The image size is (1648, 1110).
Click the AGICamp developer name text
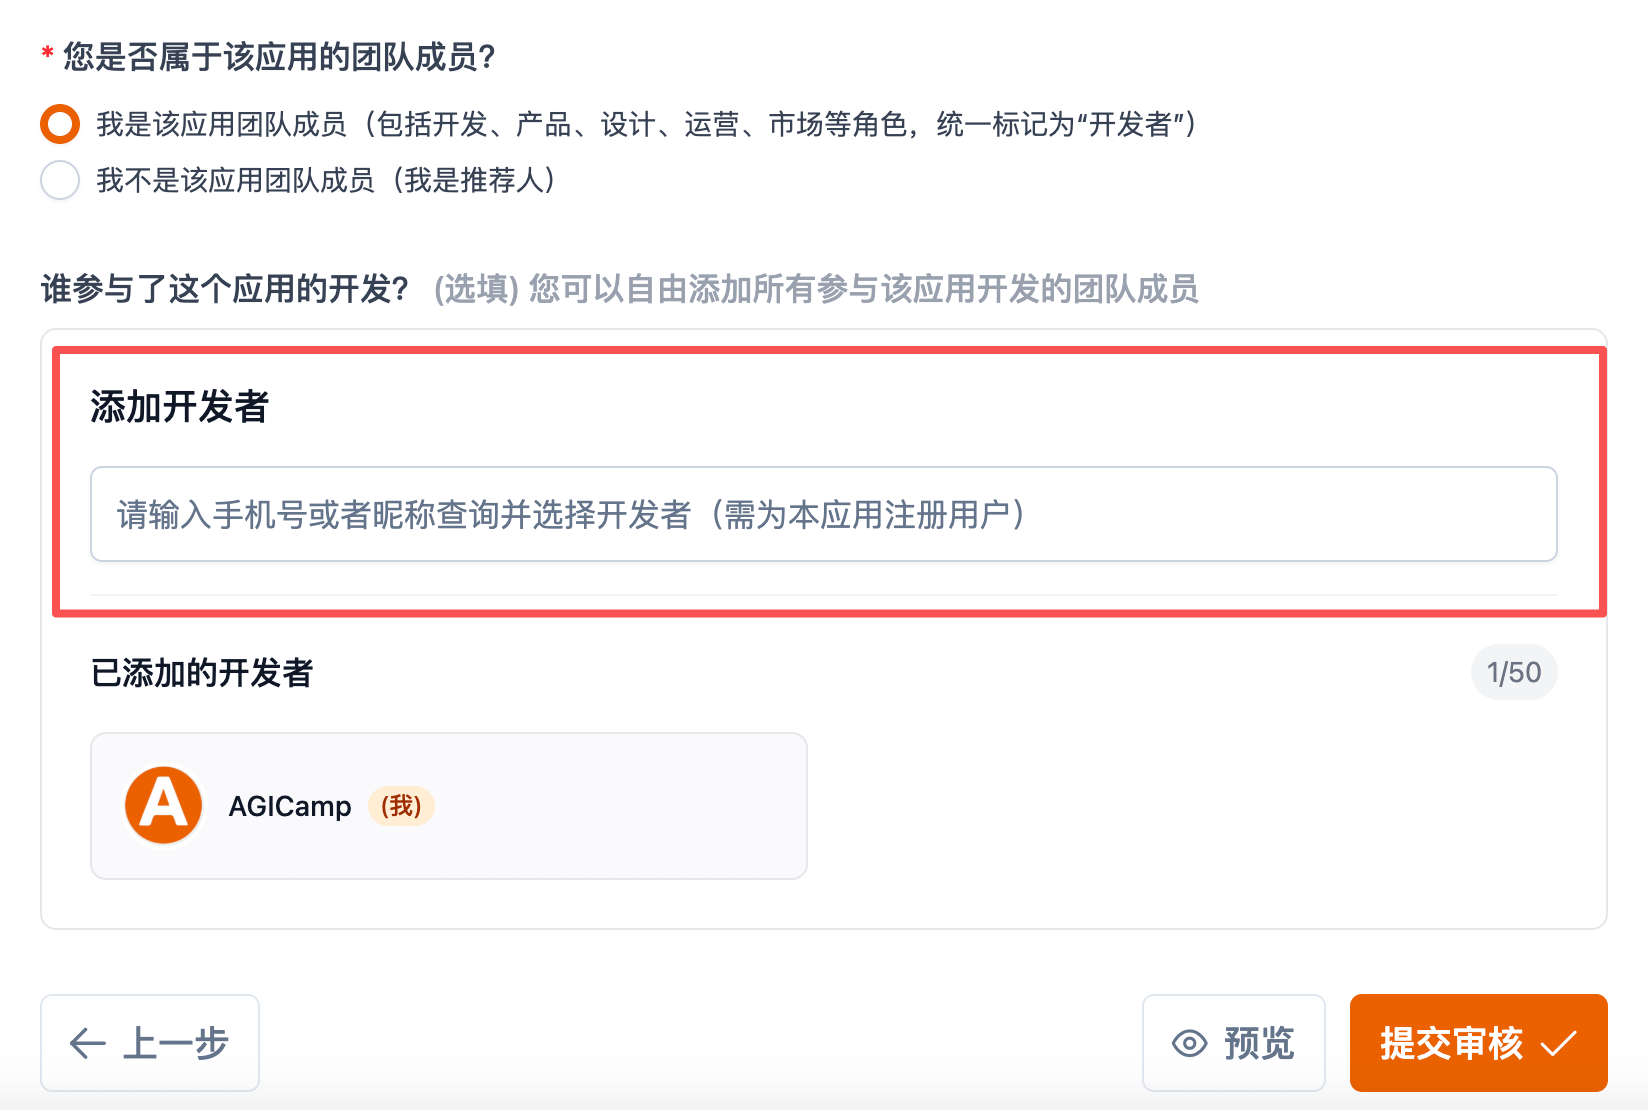click(290, 806)
